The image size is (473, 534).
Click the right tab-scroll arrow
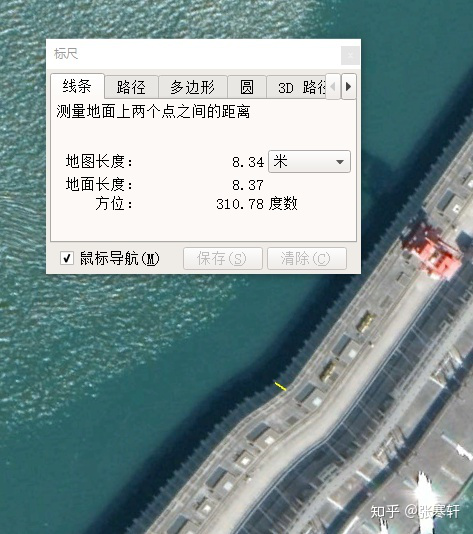(349, 87)
